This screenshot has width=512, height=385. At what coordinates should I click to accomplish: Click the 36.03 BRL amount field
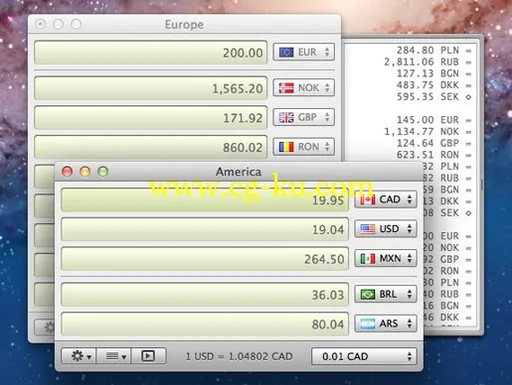[x=205, y=295]
